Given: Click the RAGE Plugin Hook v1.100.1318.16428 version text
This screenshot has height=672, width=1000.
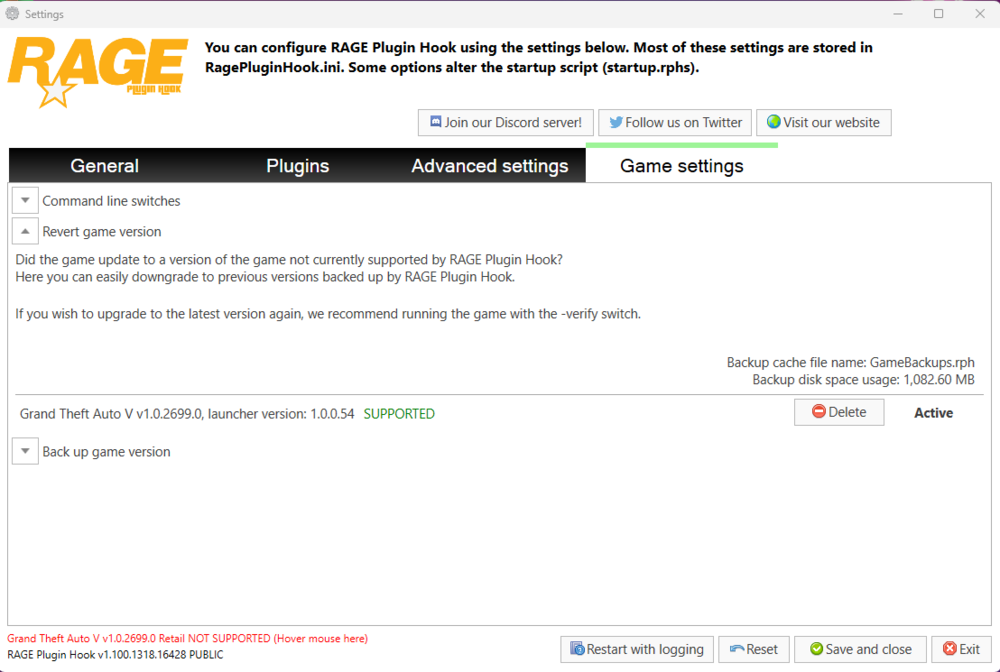Looking at the screenshot, I should click(115, 655).
